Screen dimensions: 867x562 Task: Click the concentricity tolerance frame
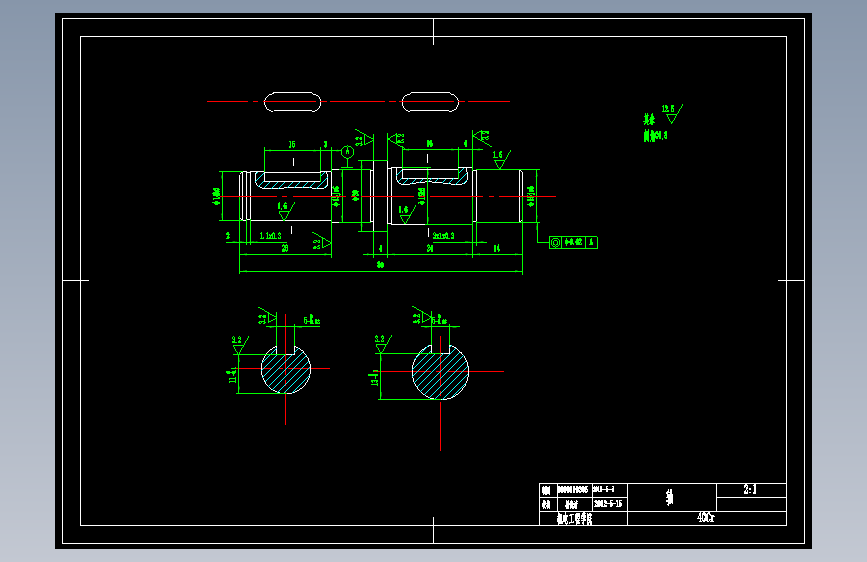(x=573, y=242)
